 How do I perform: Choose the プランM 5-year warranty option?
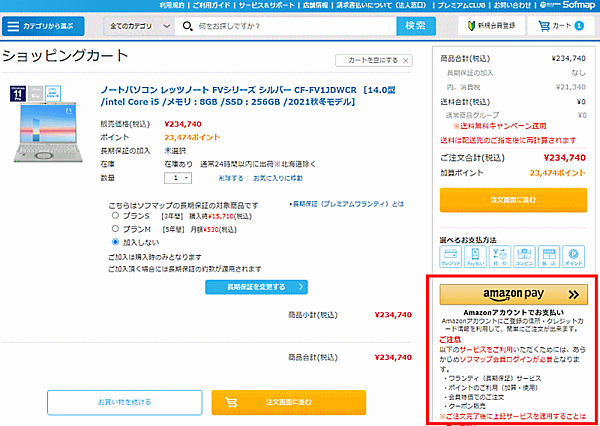pos(117,229)
